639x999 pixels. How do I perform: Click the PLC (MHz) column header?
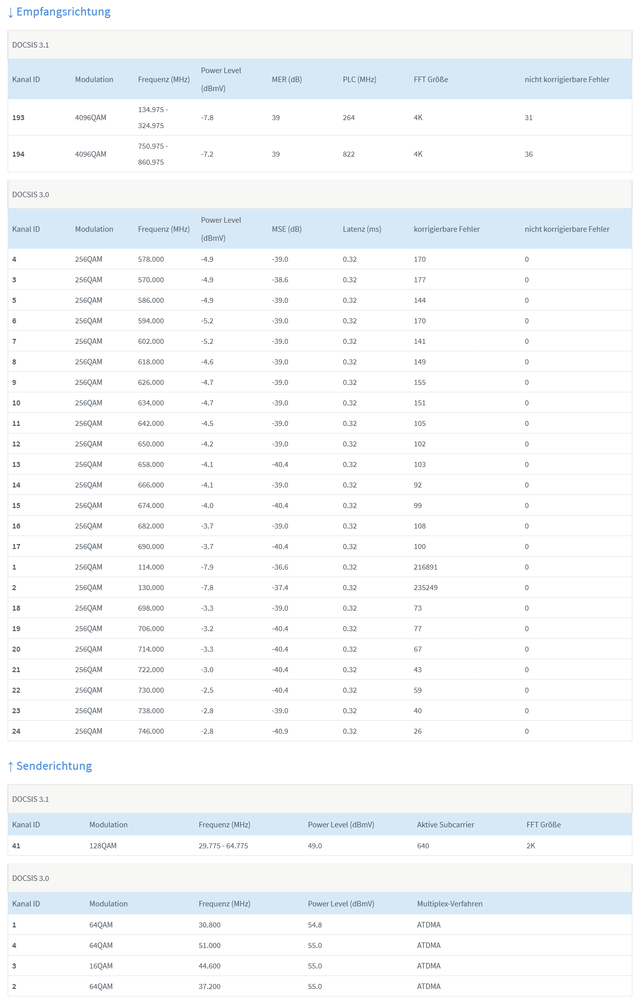(359, 80)
